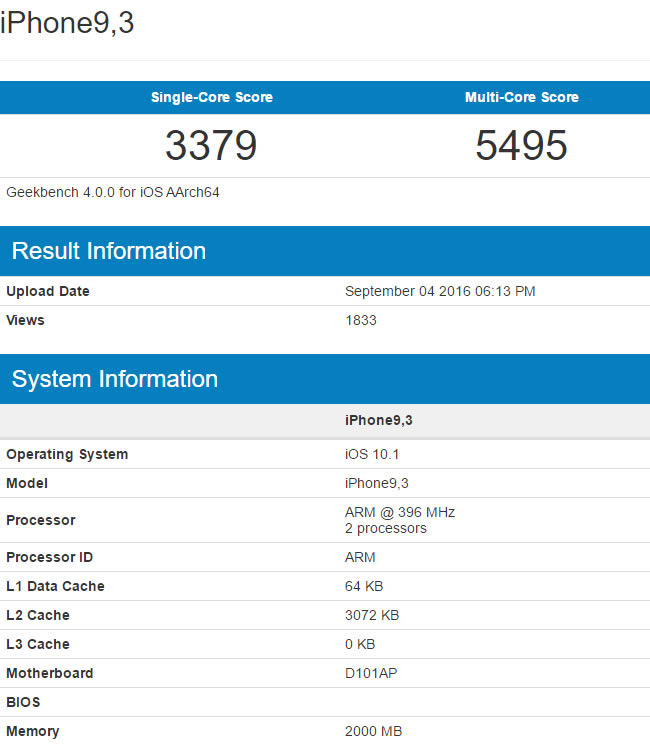Click the iPhone9,3 model value
This screenshot has height=750, width=650.
[376, 484]
